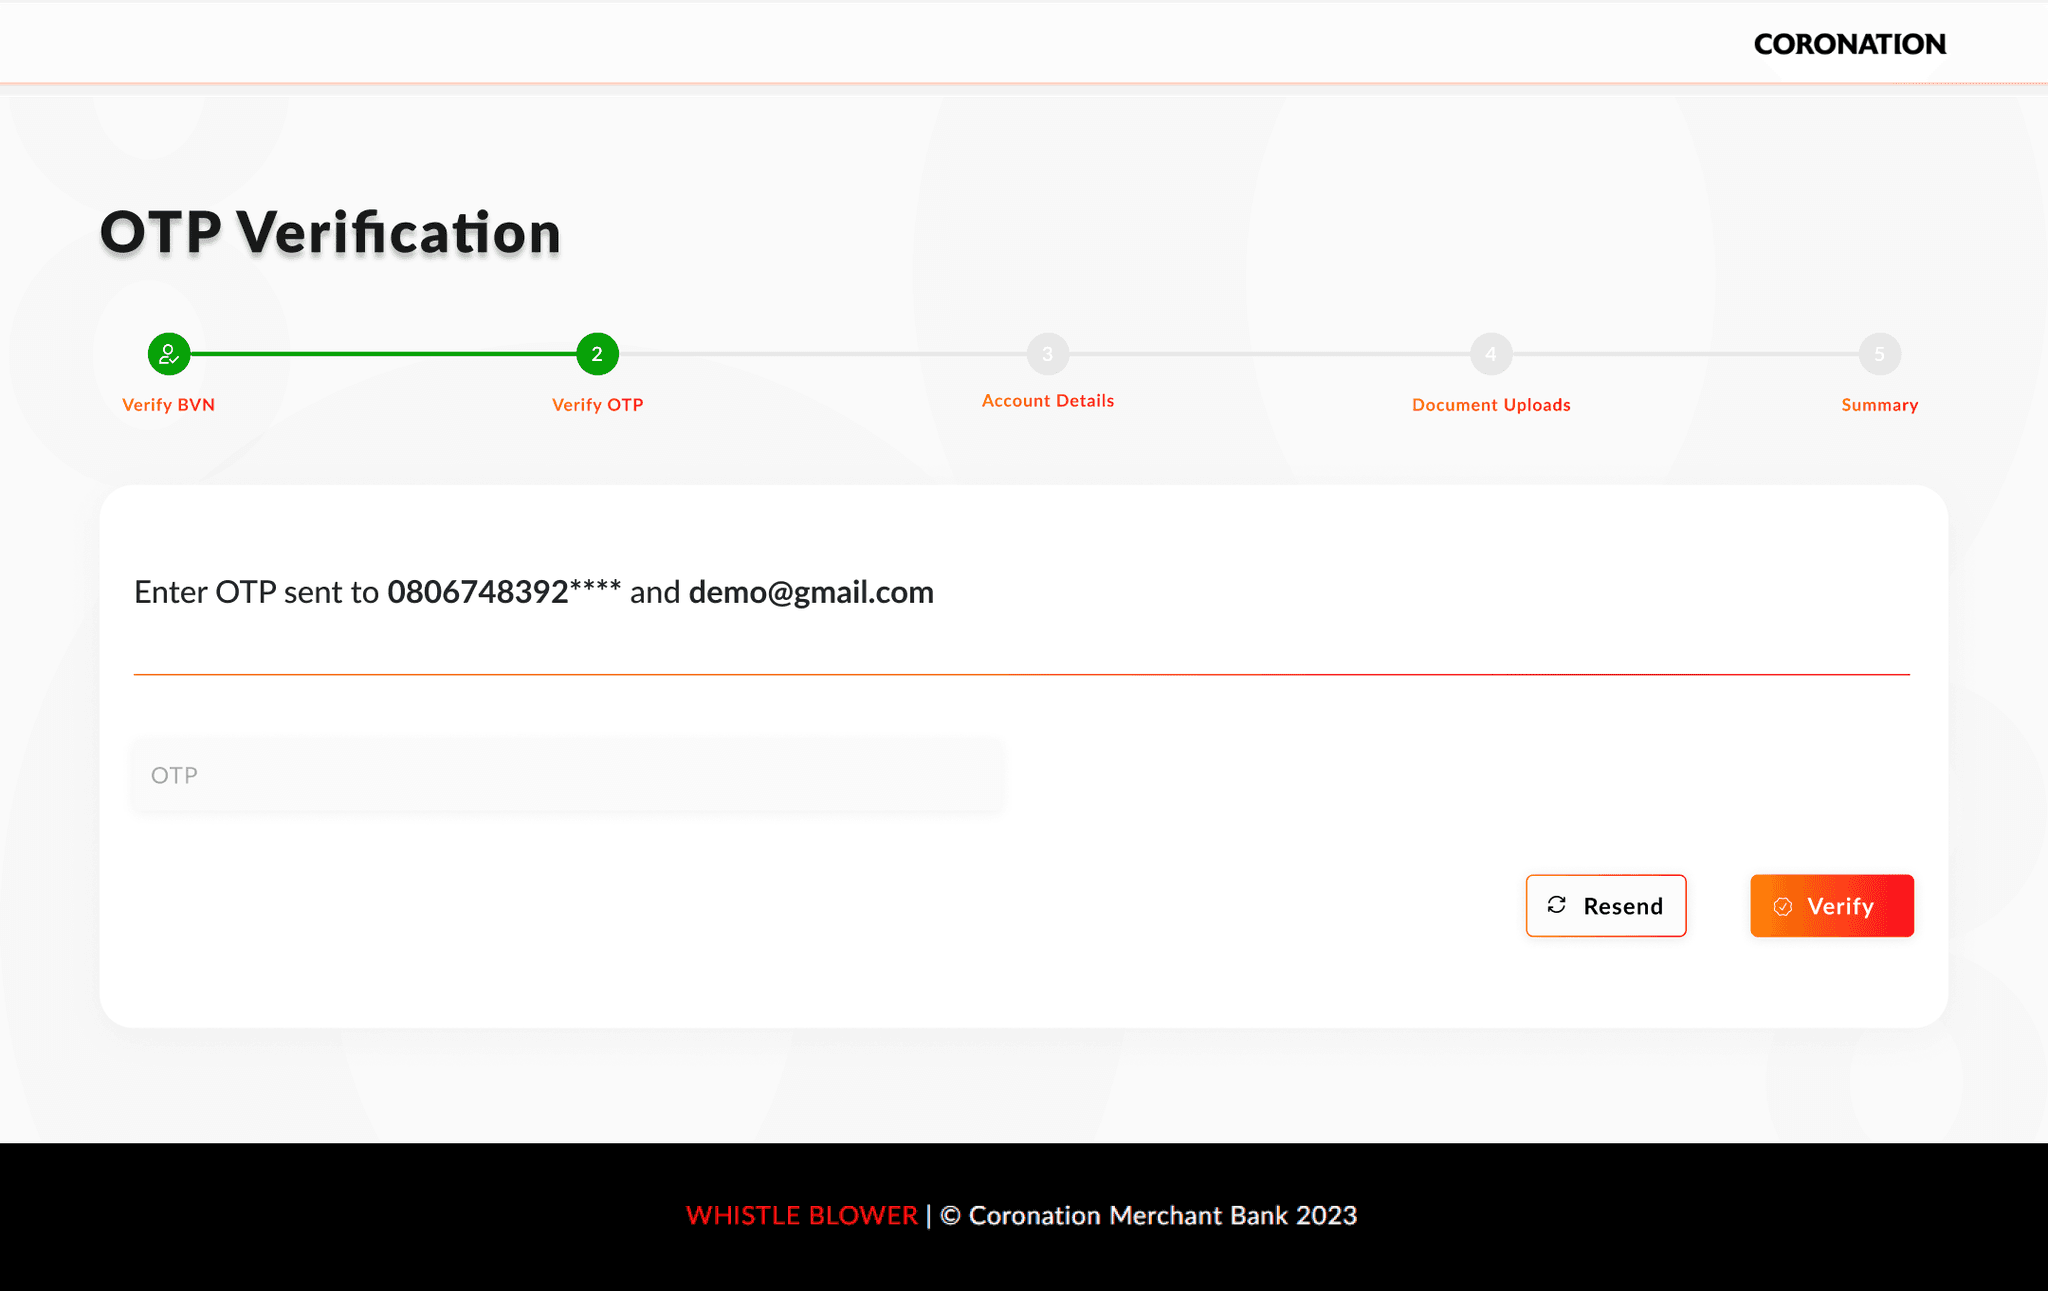Click the OTP Verification heading

pos(330,232)
